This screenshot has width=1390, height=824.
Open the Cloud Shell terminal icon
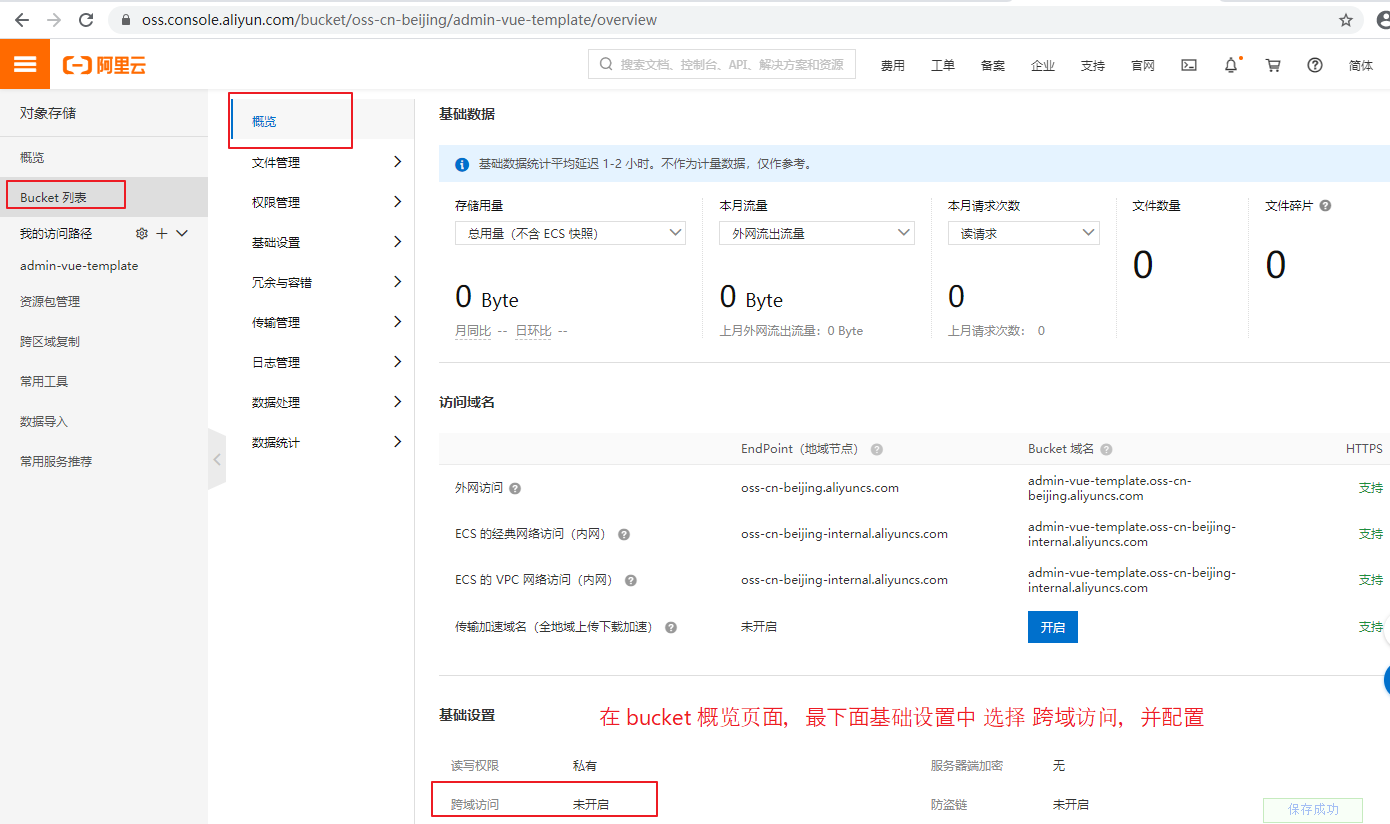1189,65
